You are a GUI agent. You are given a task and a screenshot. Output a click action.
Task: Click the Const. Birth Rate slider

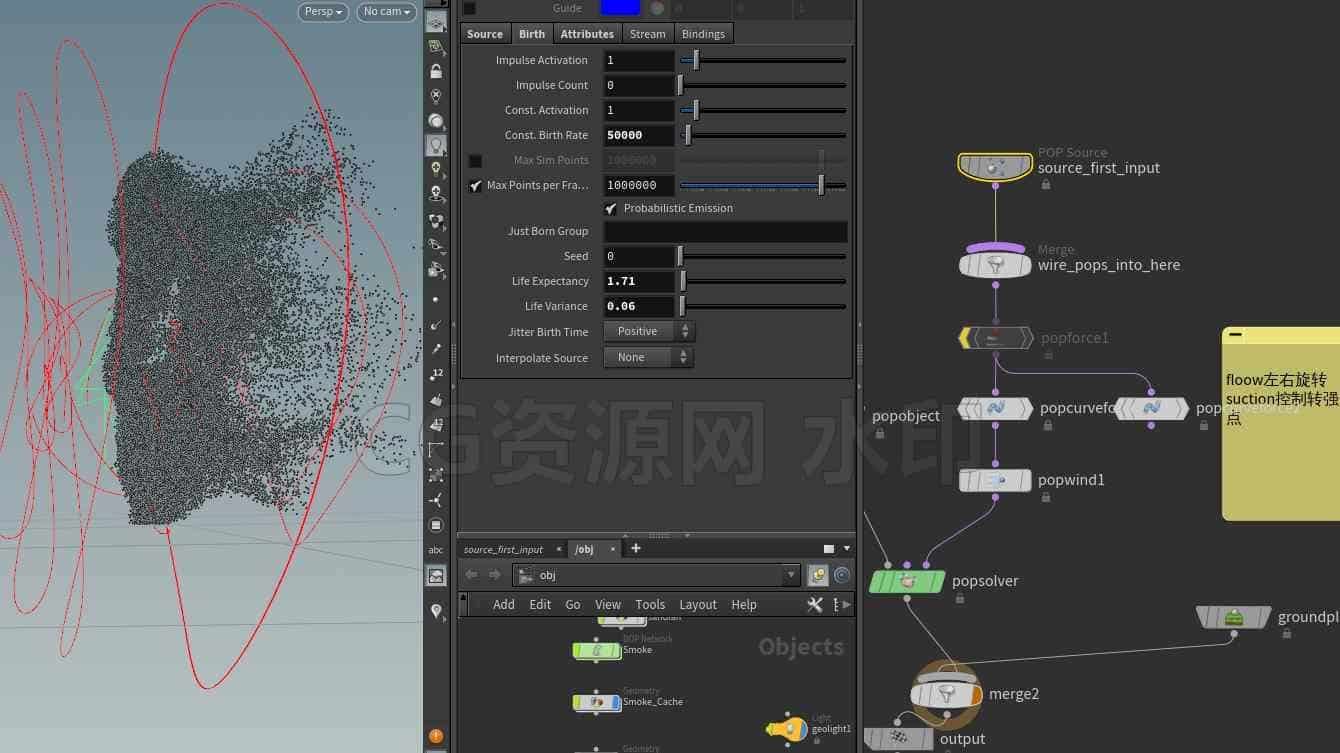pos(763,135)
